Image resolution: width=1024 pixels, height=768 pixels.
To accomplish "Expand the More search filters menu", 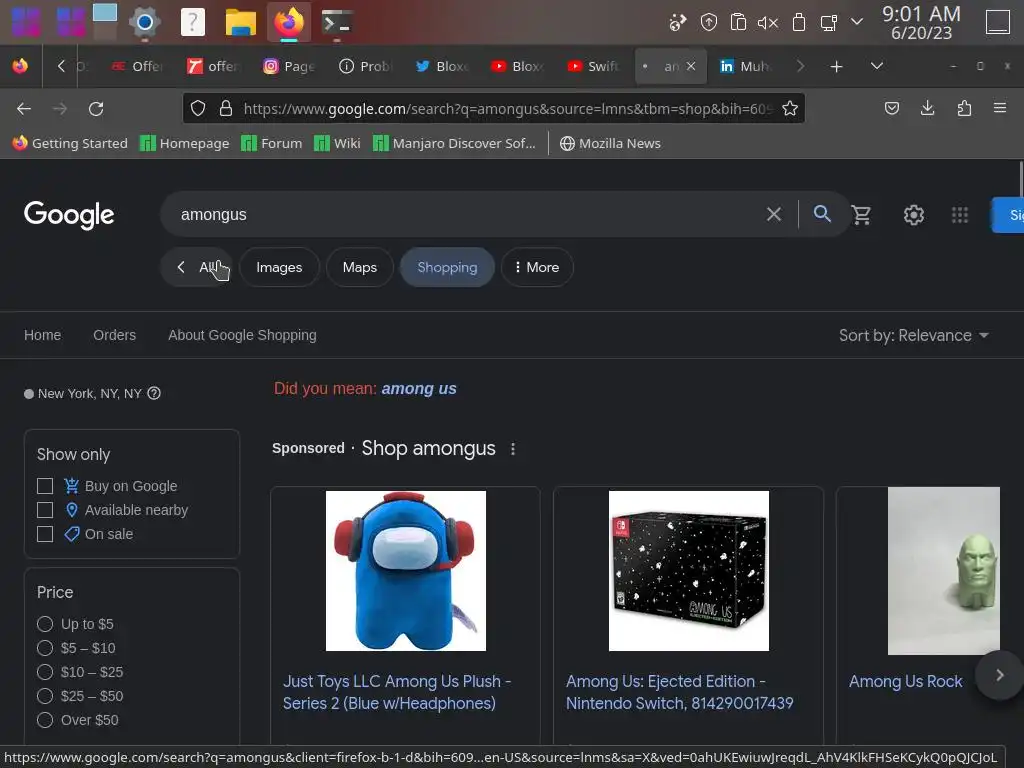I will 537,267.
